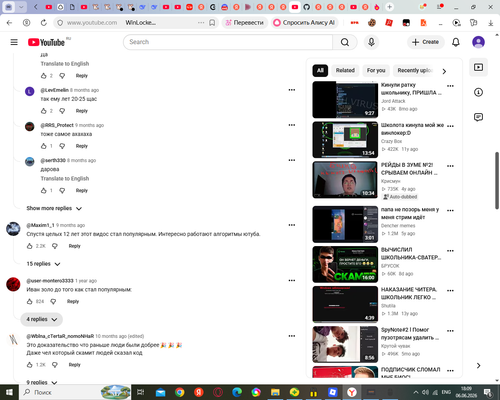
Task: Open the notifications bell
Action: pyautogui.click(x=456, y=42)
